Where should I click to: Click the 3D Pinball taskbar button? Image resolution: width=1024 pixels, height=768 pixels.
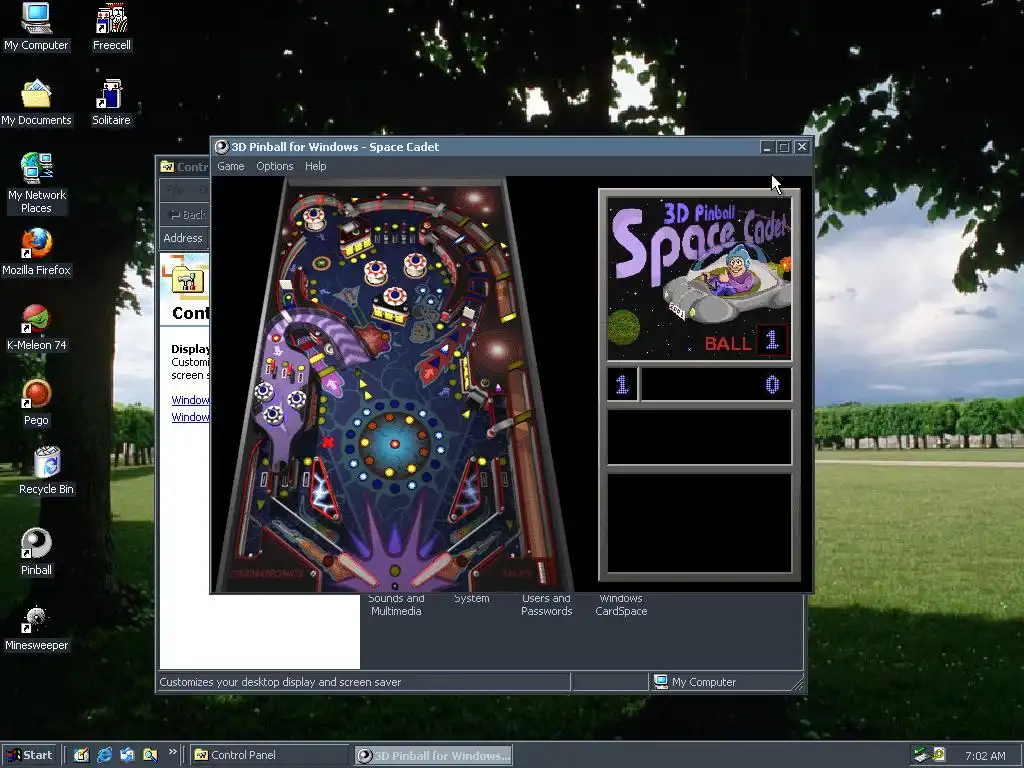(x=434, y=756)
